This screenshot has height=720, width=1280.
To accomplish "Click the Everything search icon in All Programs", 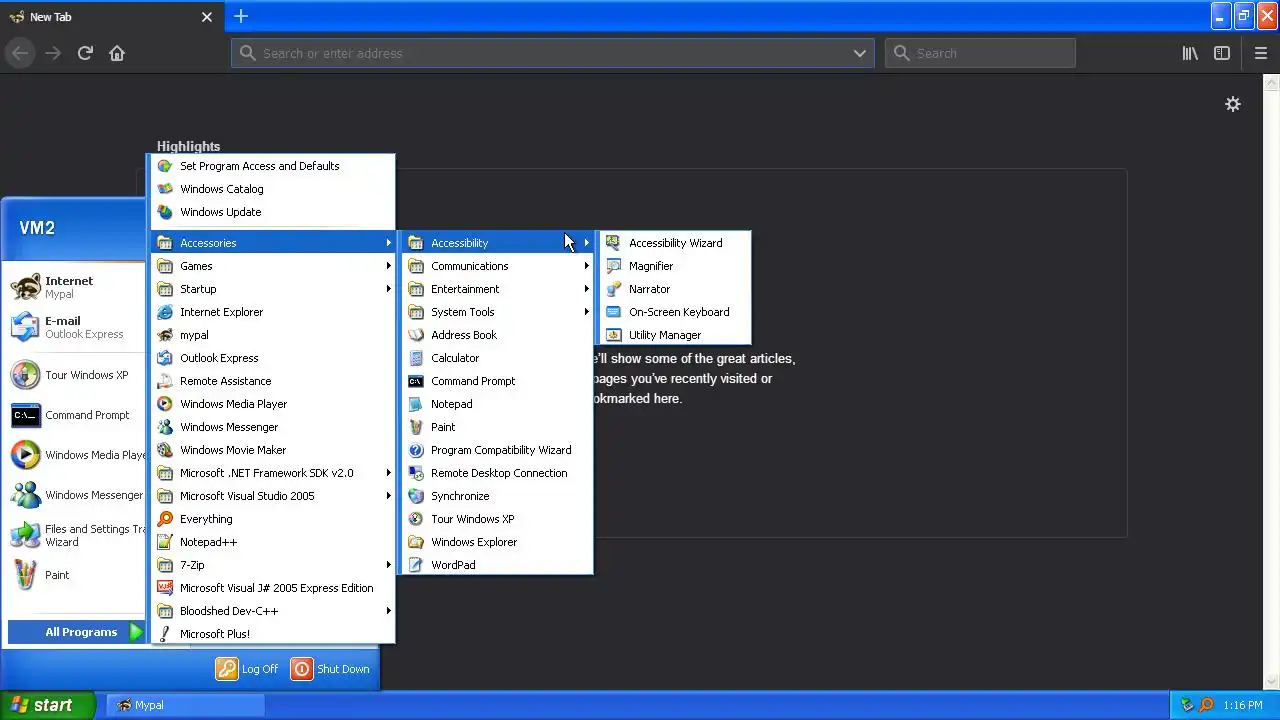I will [165, 519].
